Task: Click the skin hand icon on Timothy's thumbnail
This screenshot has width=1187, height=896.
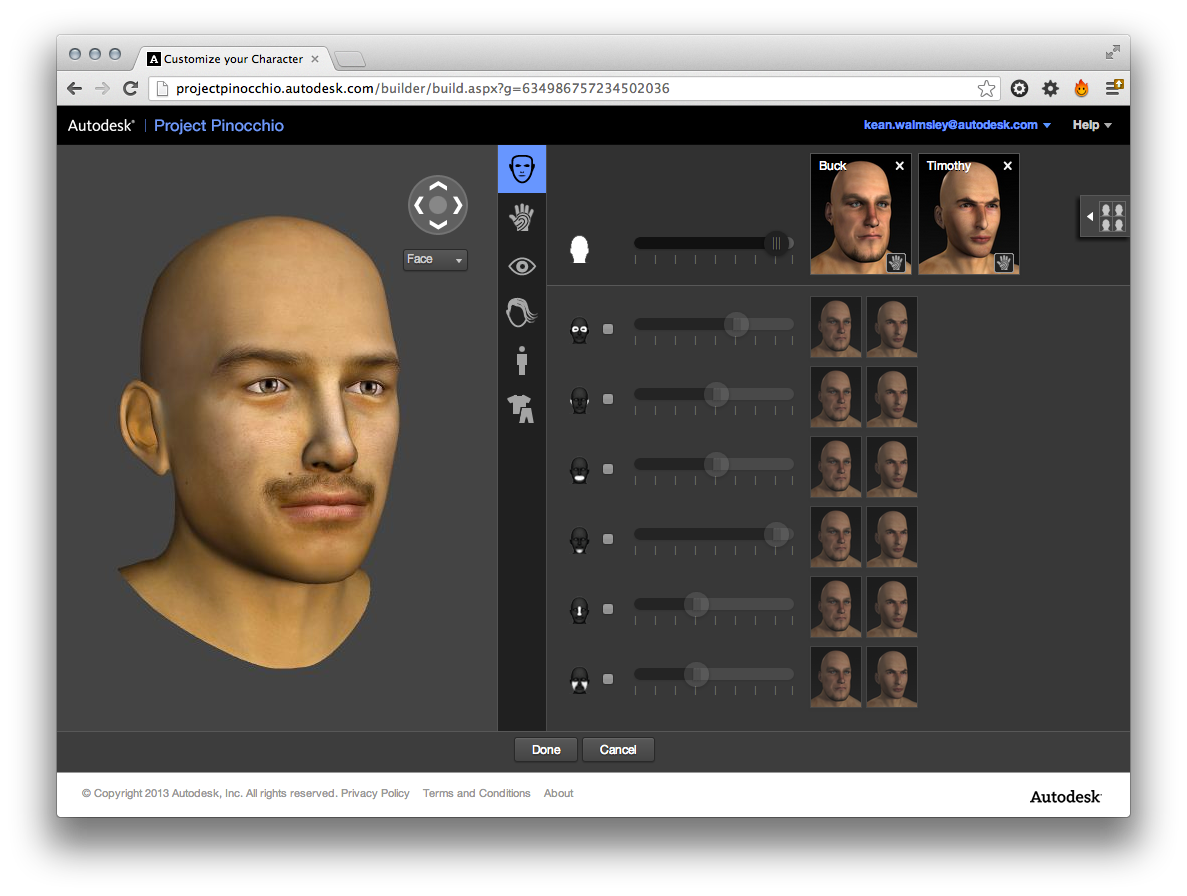Action: pyautogui.click(x=1004, y=262)
